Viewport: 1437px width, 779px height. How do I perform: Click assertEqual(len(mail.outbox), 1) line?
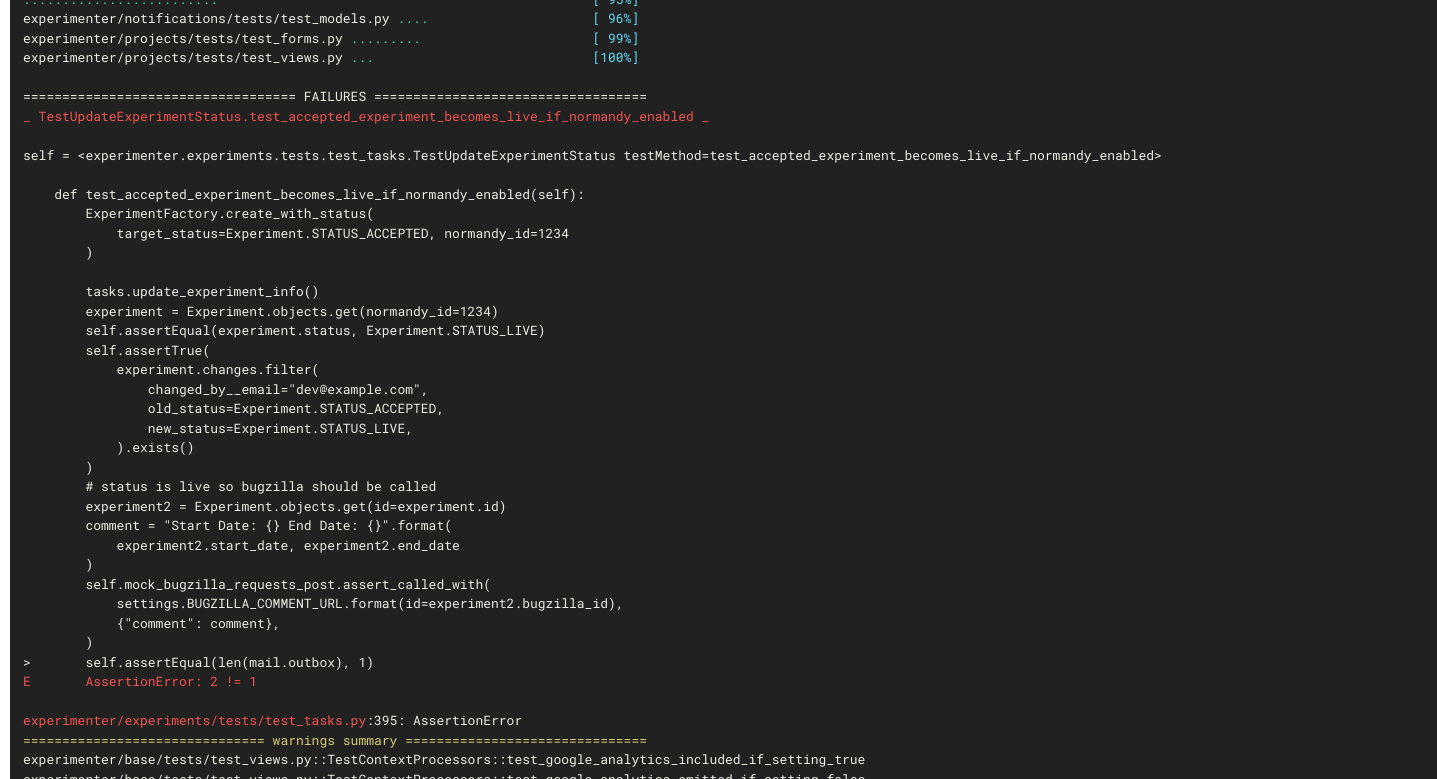(229, 663)
